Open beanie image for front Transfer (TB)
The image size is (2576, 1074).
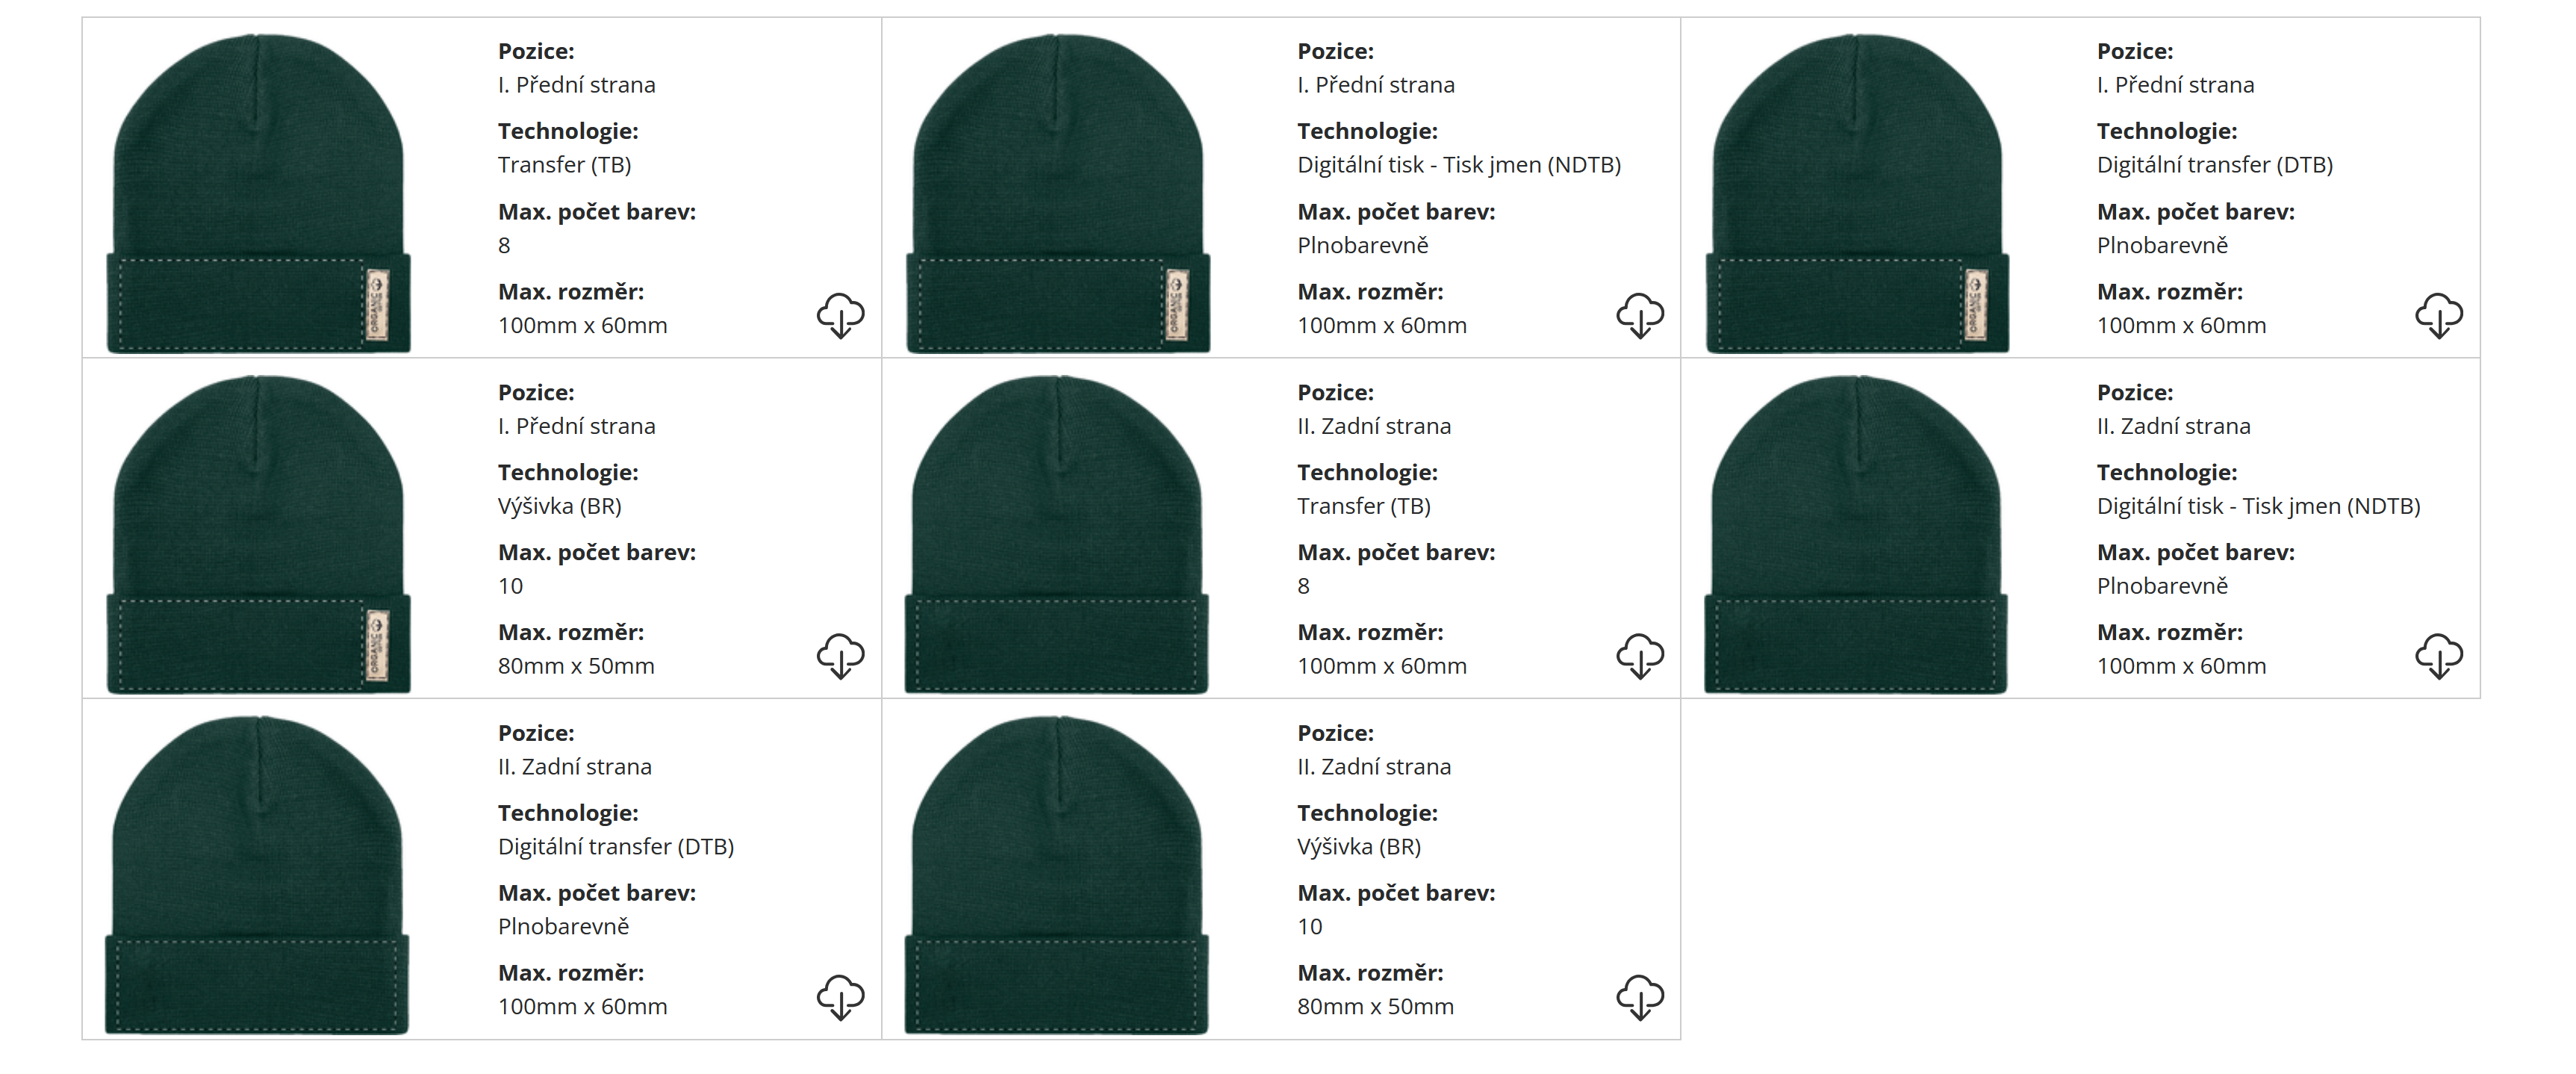(259, 193)
